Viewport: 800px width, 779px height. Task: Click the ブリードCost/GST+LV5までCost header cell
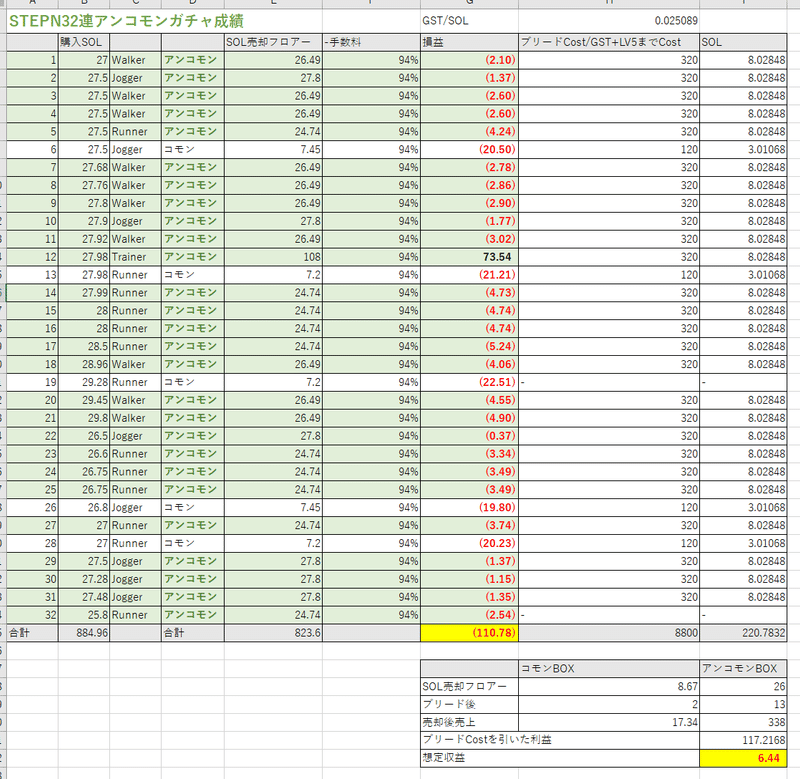609,42
